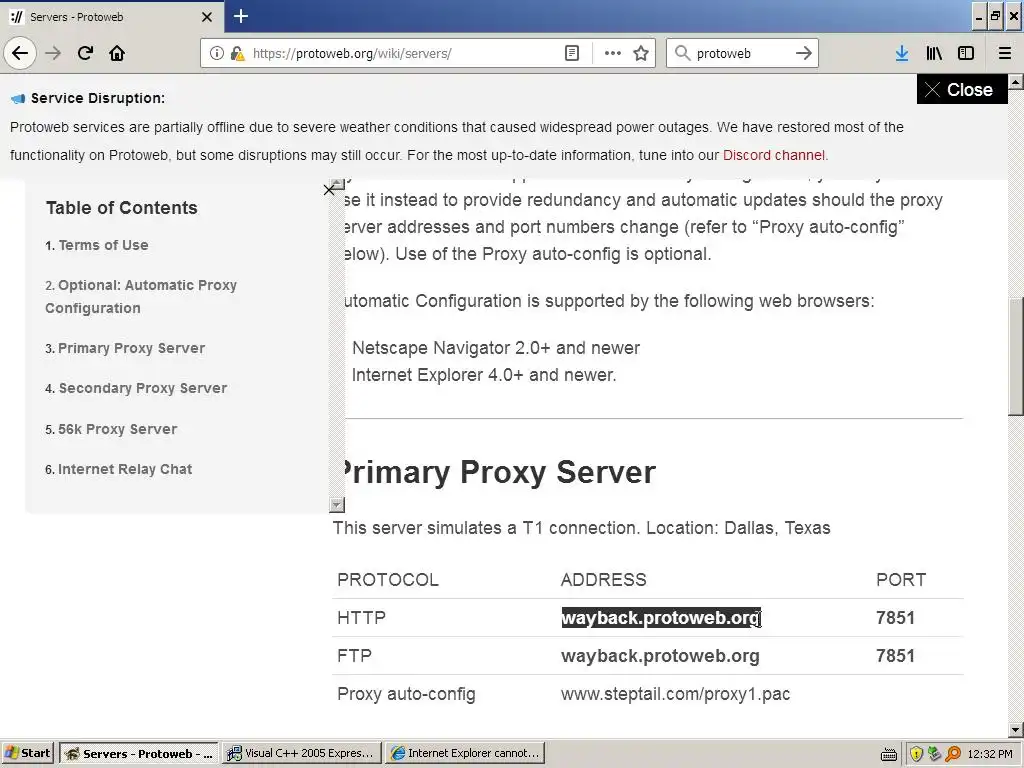Screen dimensions: 1024x768
Task: Click the 12:32 PM clock
Action: [990, 754]
